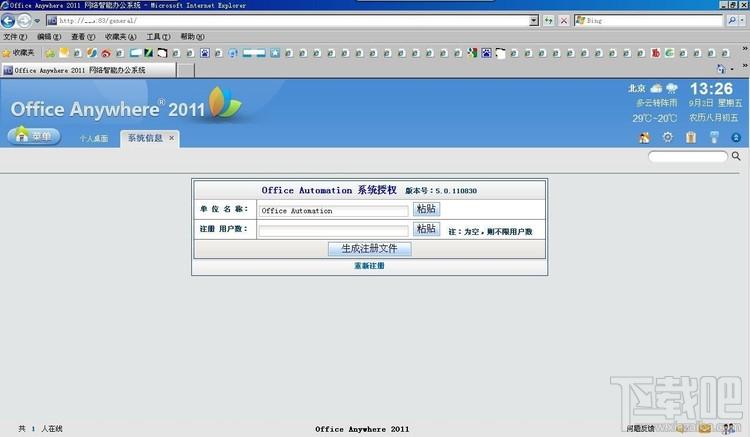Viewport: 750px width, 437px height.
Task: Click the 生成注册文件 button
Action: coord(369,249)
